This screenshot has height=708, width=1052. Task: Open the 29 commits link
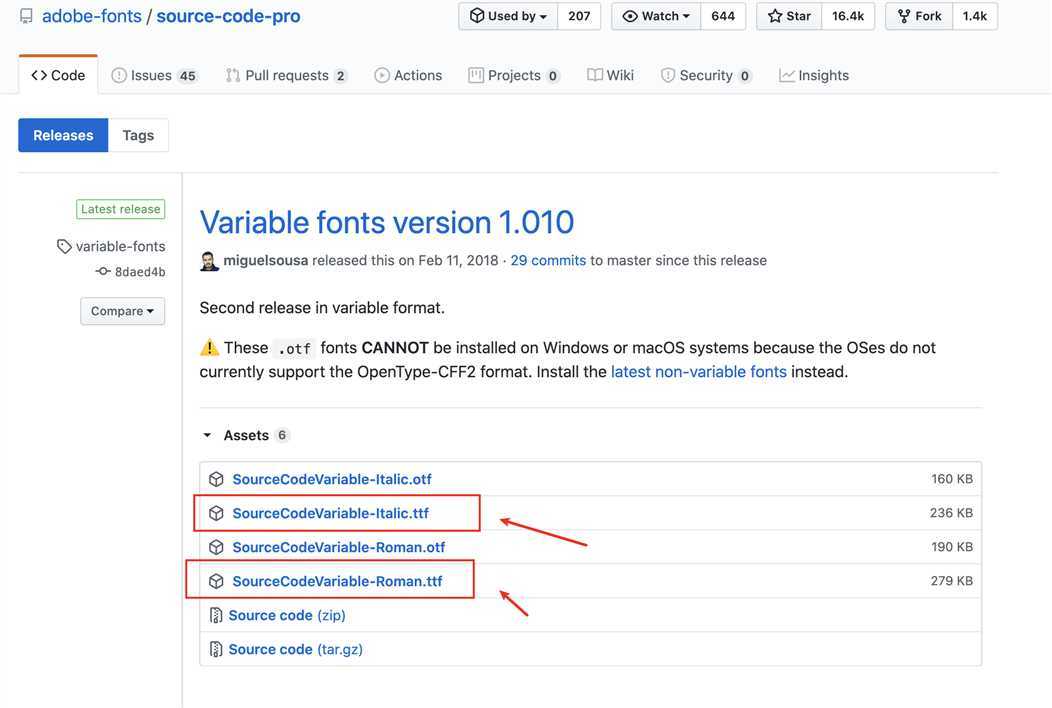pyautogui.click(x=548, y=260)
